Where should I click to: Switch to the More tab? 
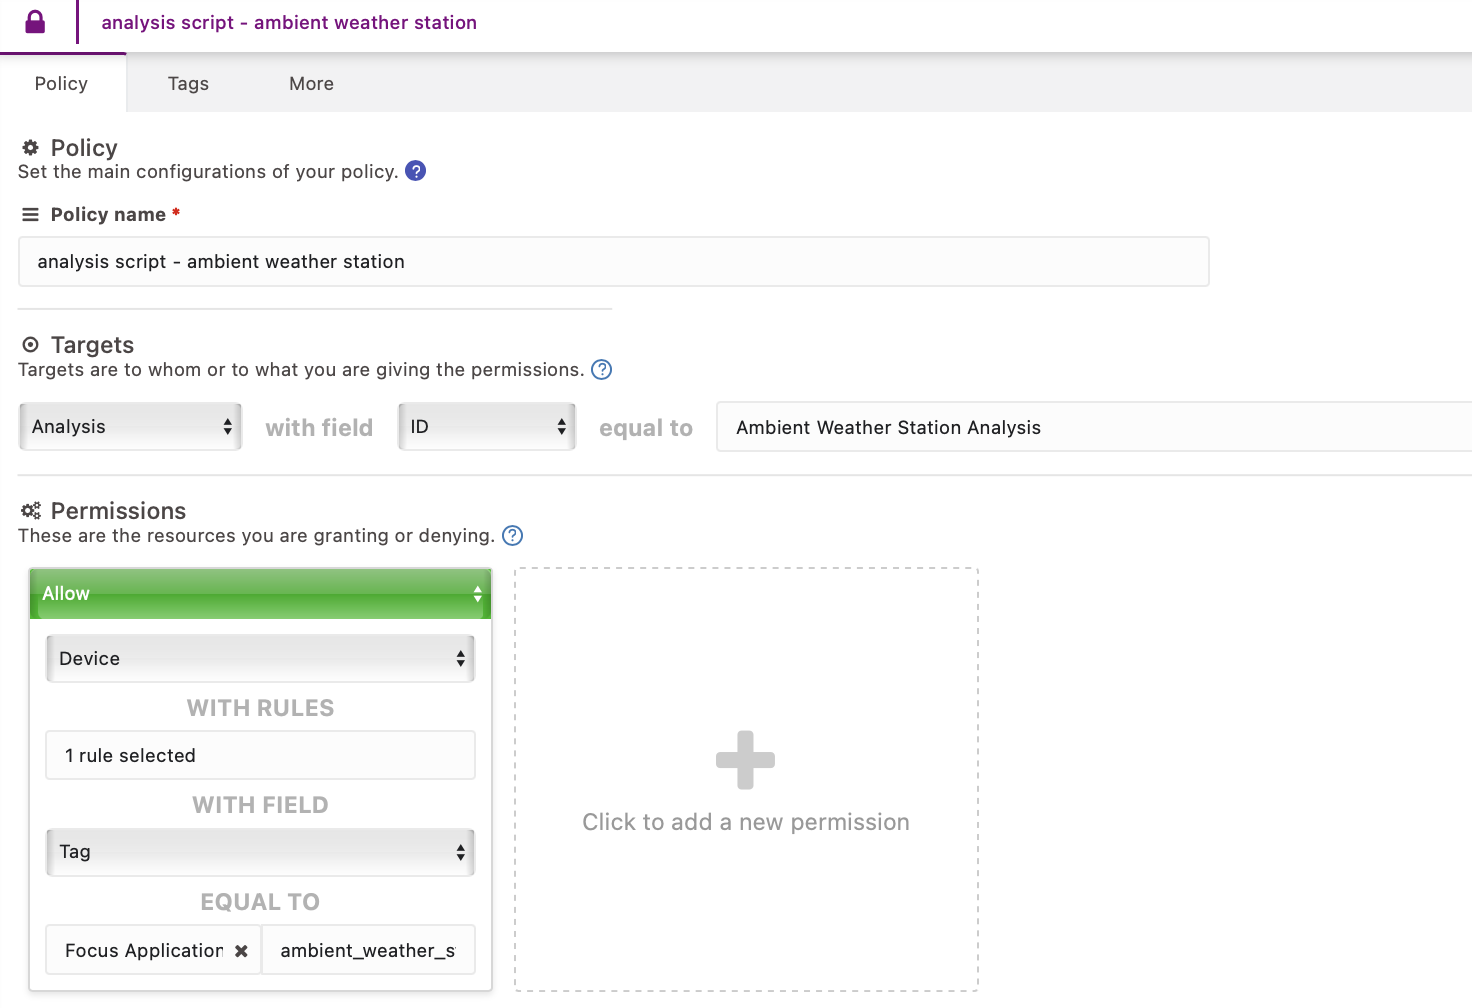point(311,84)
